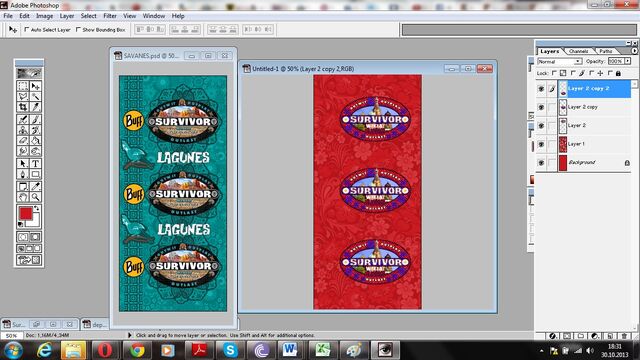Hide the Layer 1 layer visibility
The width and height of the screenshot is (640, 360).
point(541,144)
